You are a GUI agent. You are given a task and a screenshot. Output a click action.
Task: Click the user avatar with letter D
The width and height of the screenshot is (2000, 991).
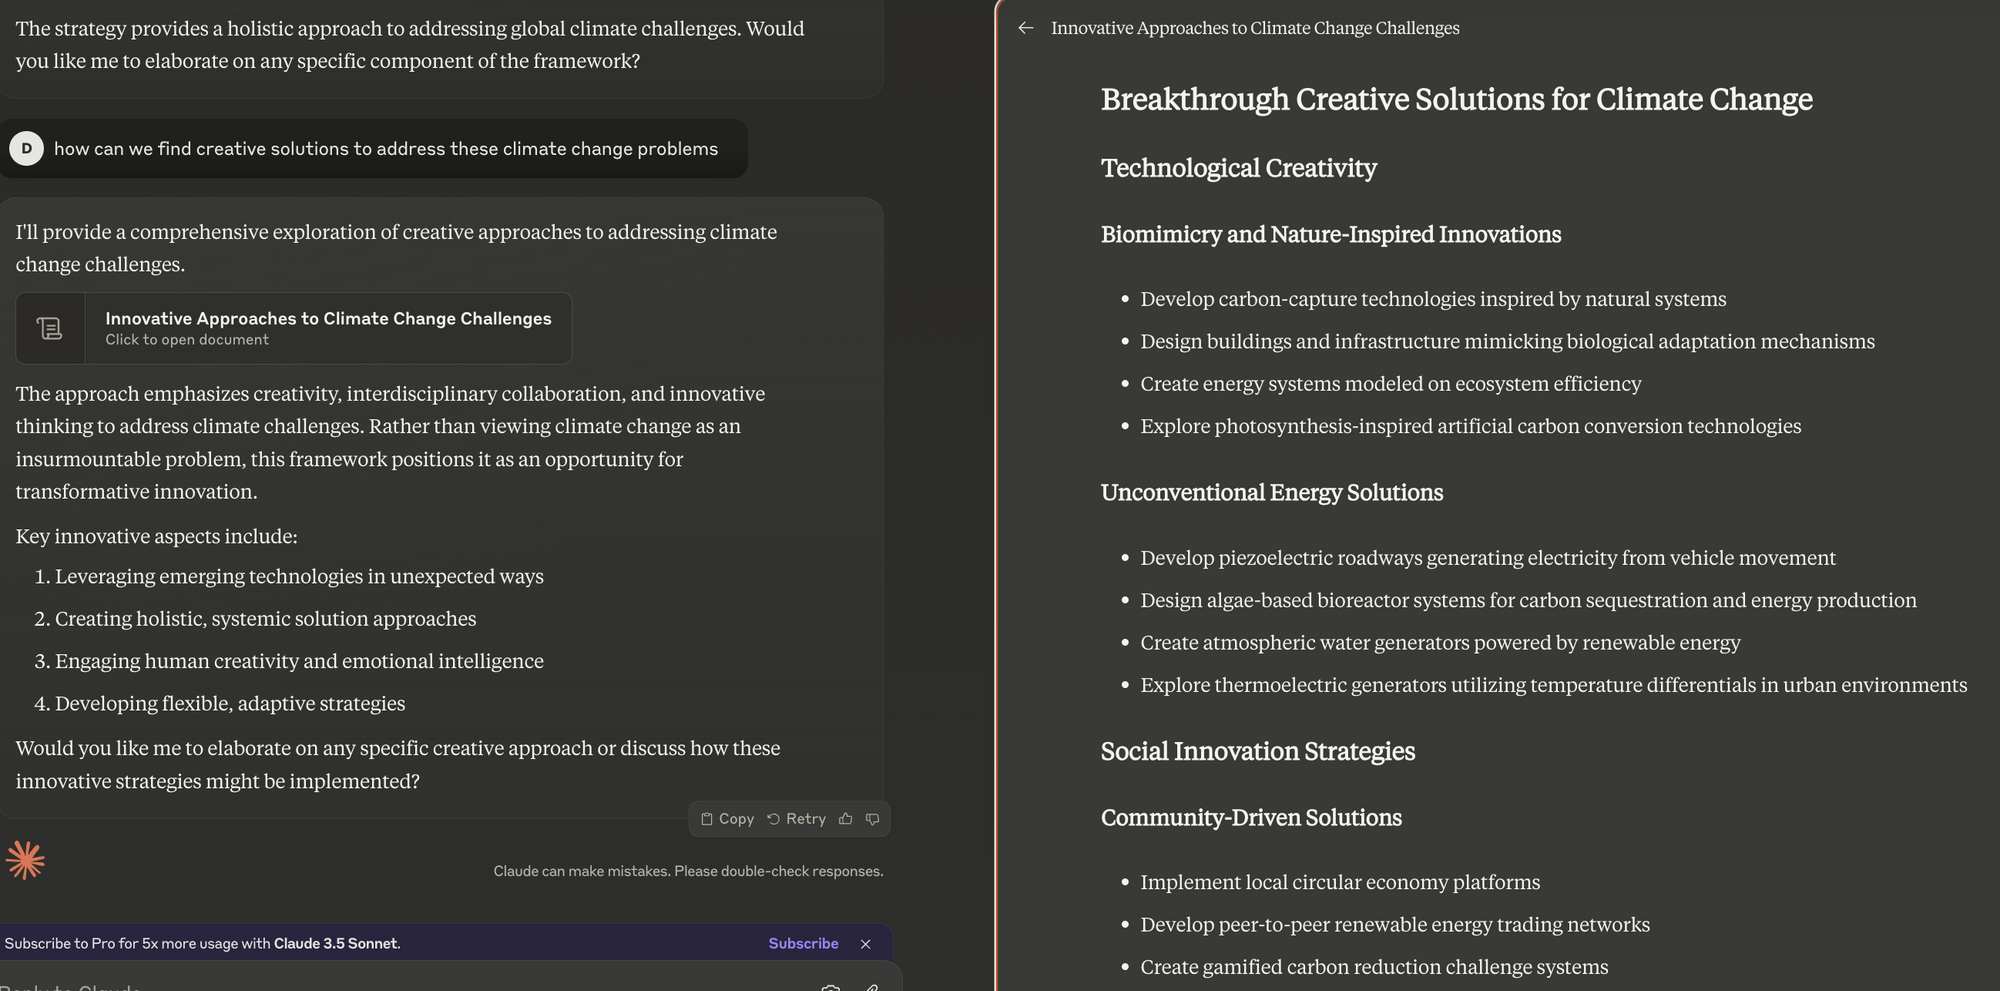pyautogui.click(x=26, y=148)
